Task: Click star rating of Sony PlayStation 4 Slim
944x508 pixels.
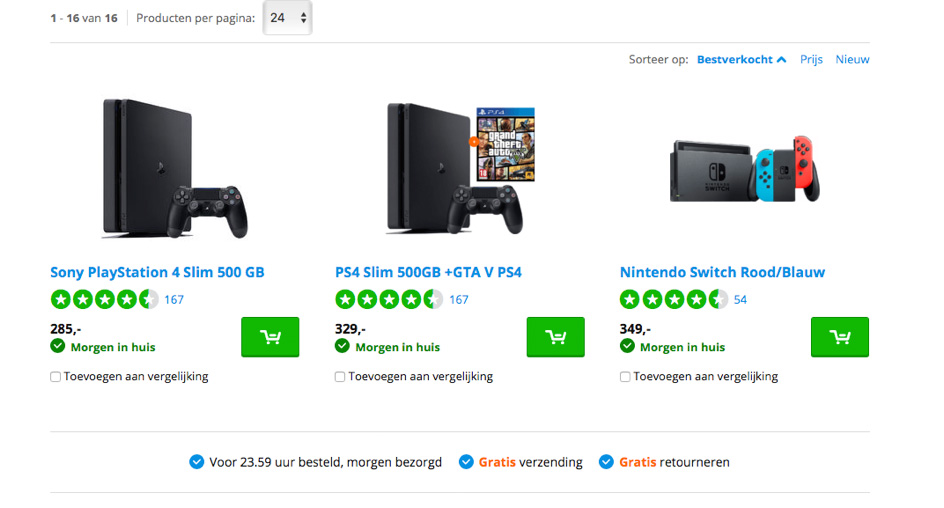Action: point(104,299)
